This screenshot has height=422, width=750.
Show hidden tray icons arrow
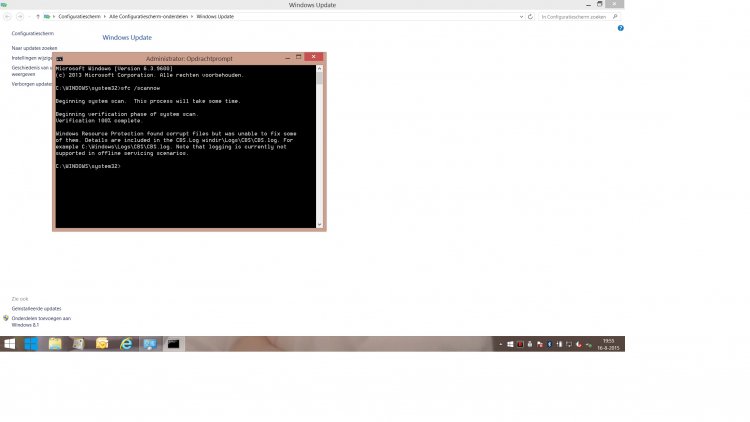[x=500, y=344]
